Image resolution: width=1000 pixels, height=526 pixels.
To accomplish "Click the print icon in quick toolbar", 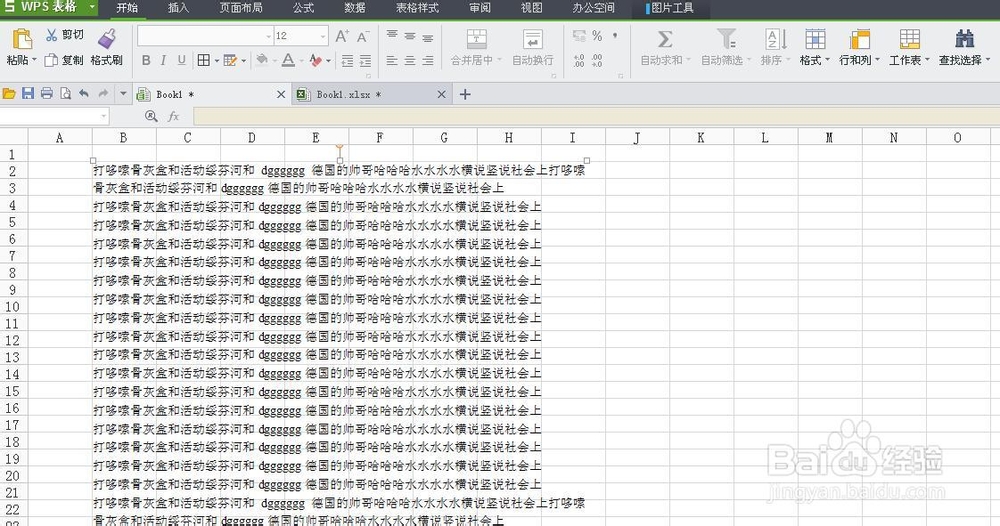I will [47, 94].
